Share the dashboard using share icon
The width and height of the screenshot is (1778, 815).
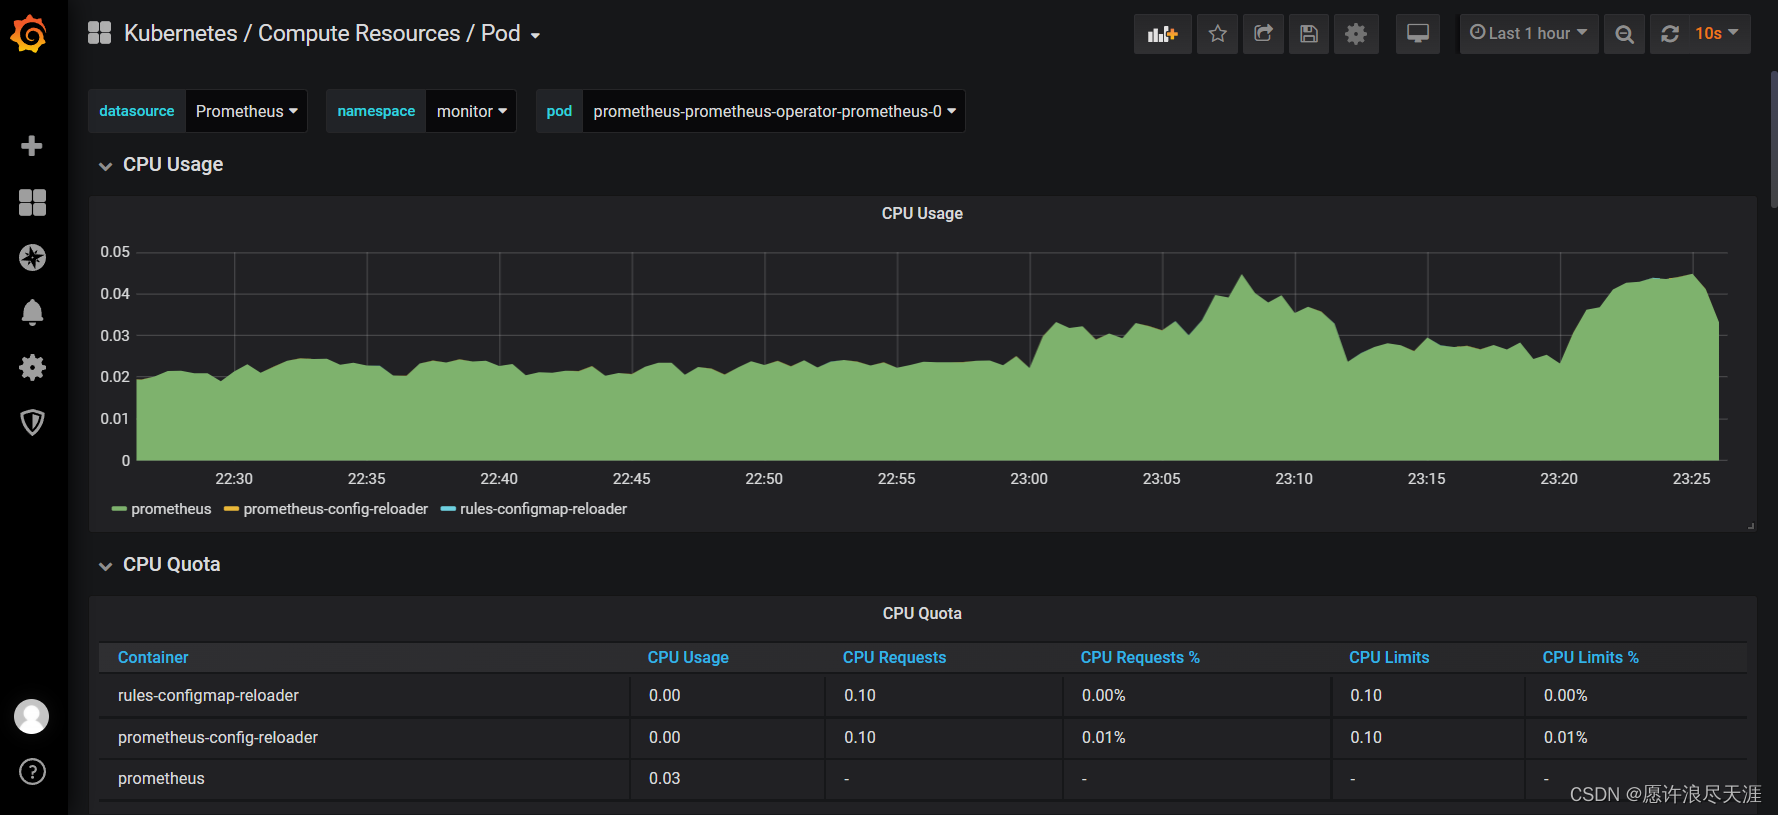[x=1263, y=34]
